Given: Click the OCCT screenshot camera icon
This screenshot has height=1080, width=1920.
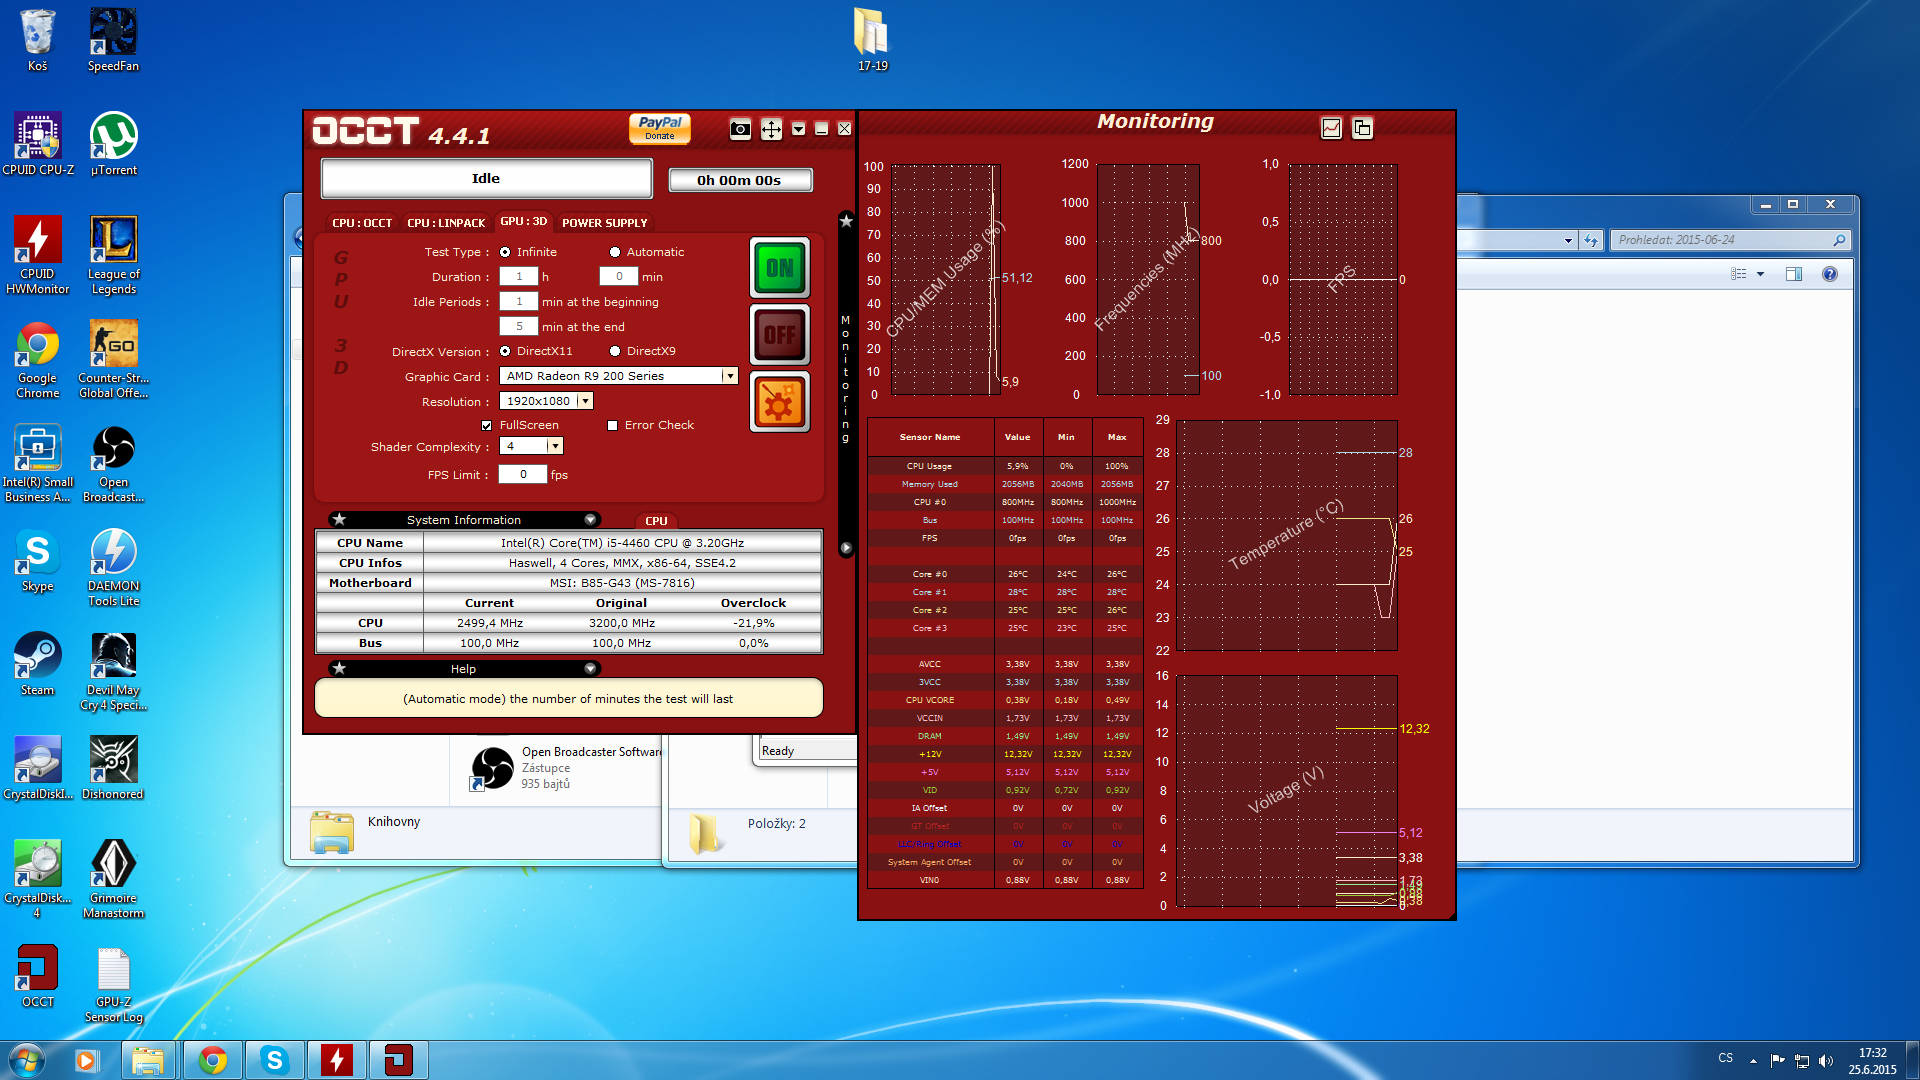Looking at the screenshot, I should [740, 129].
